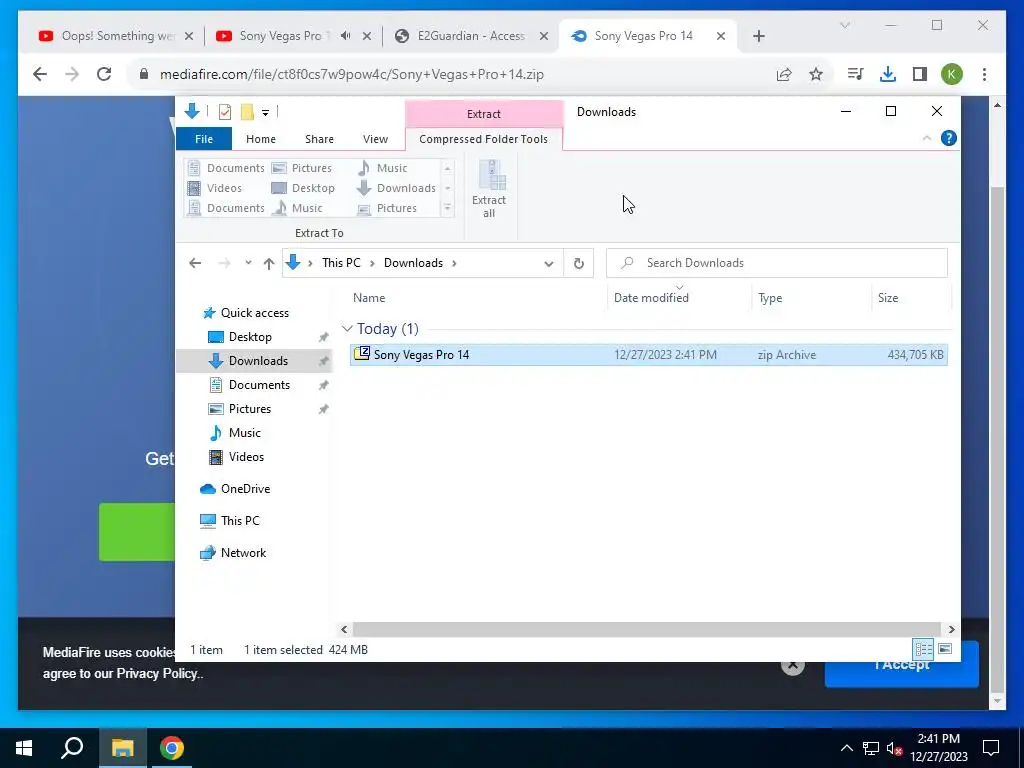
Task: Click the taskbar search icon
Action: click(72, 748)
